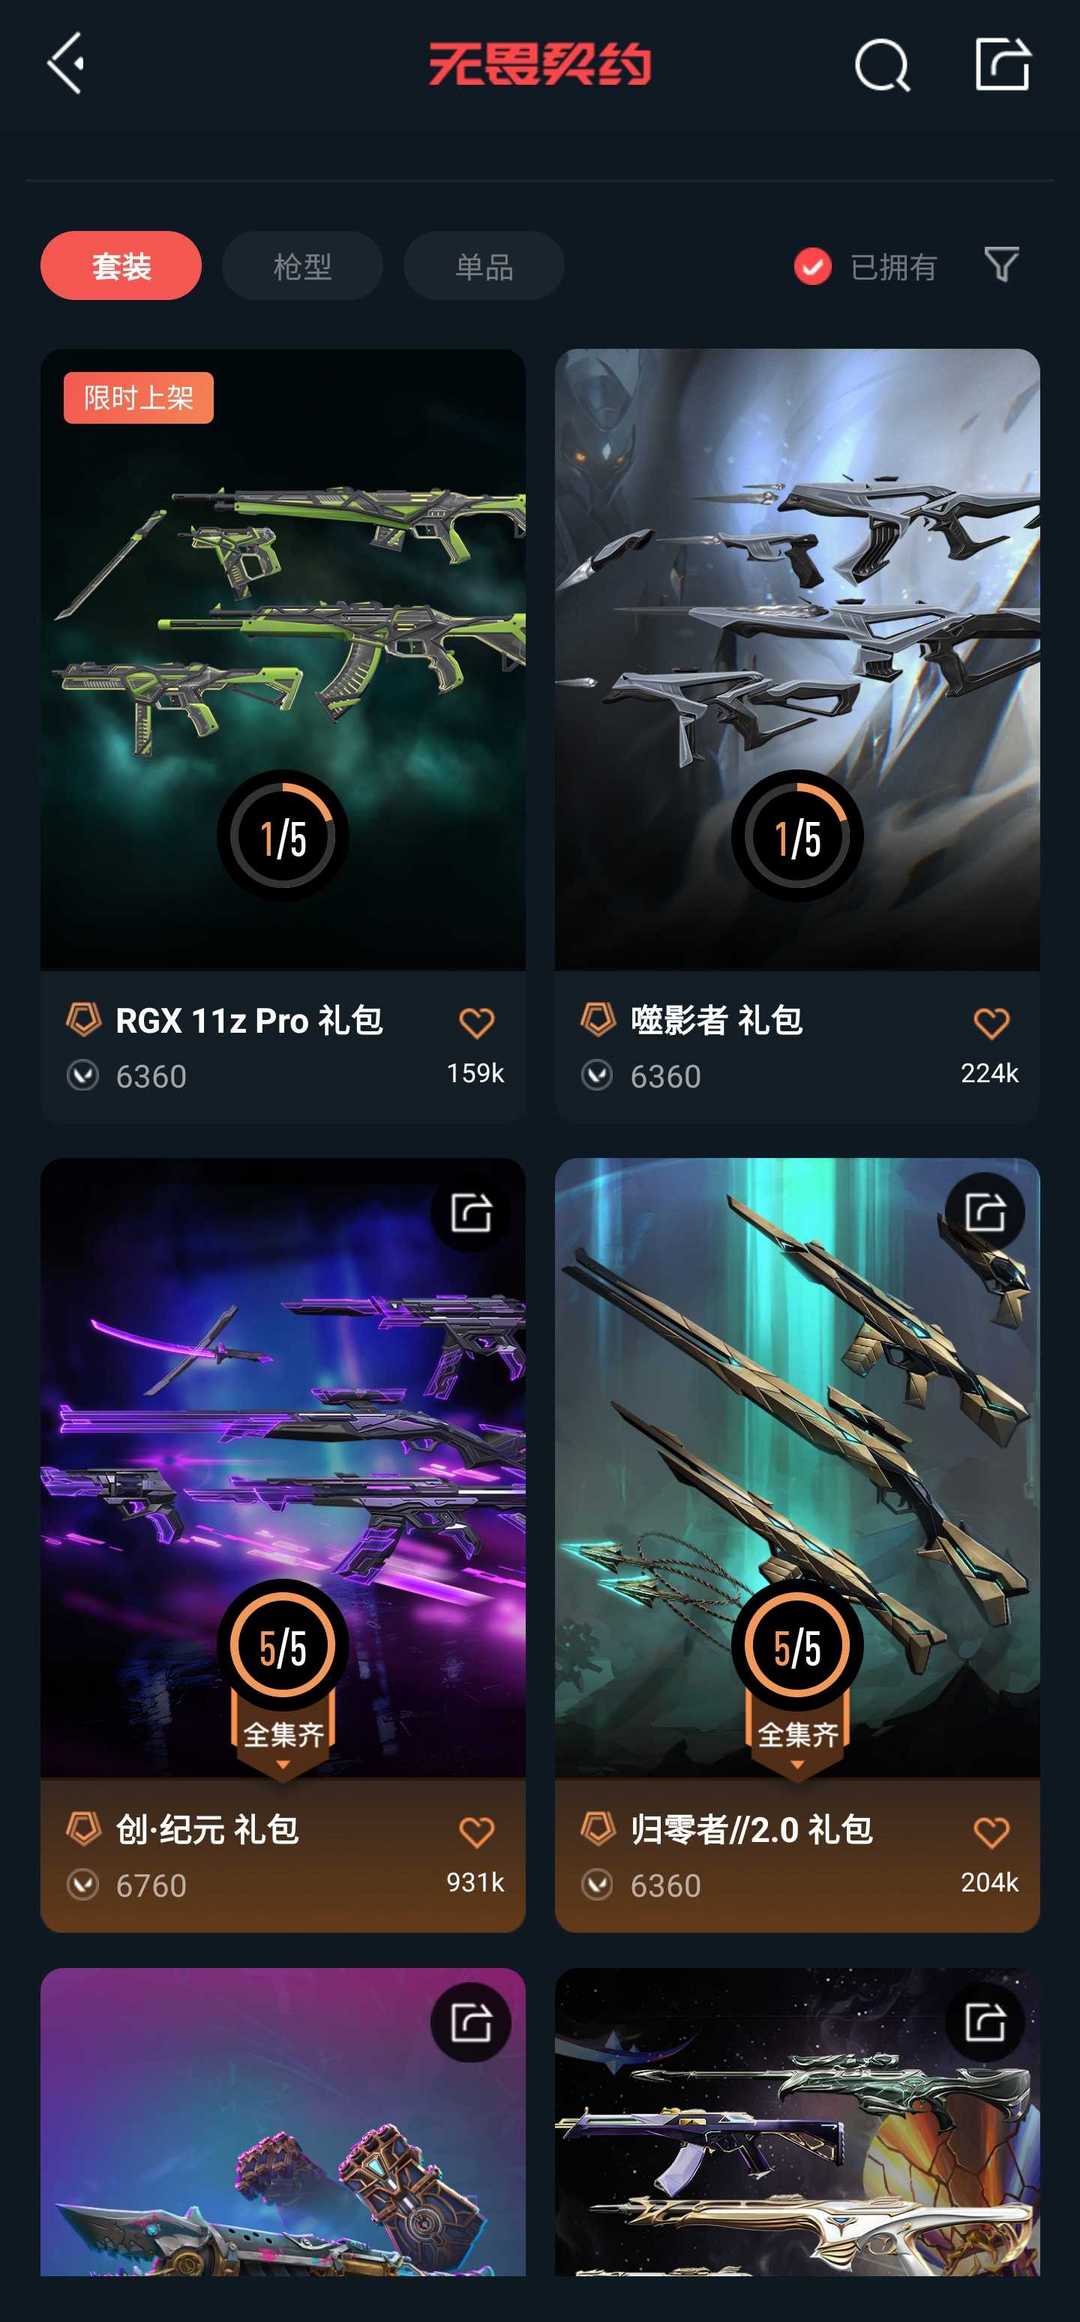Like the RGX 11z Pro 礼包 heart
Screen dimensions: 1080x2322
click(477, 1023)
